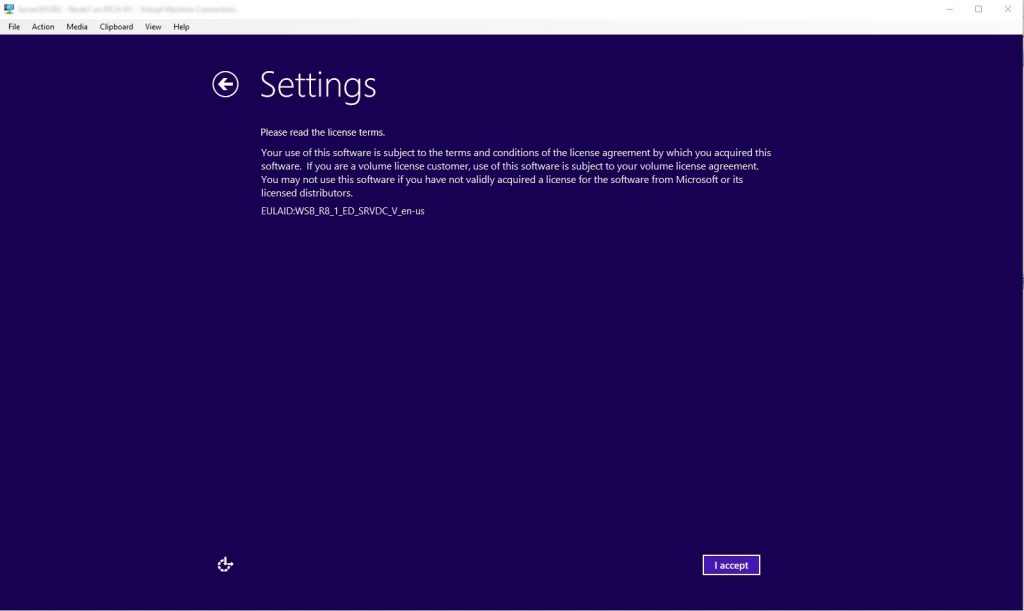Open the Media menu
Screen dimensions: 1024x611
point(76,26)
